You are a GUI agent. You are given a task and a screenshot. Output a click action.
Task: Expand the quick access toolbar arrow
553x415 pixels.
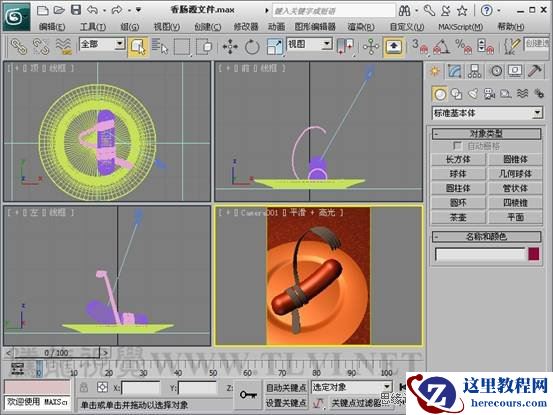[139, 10]
